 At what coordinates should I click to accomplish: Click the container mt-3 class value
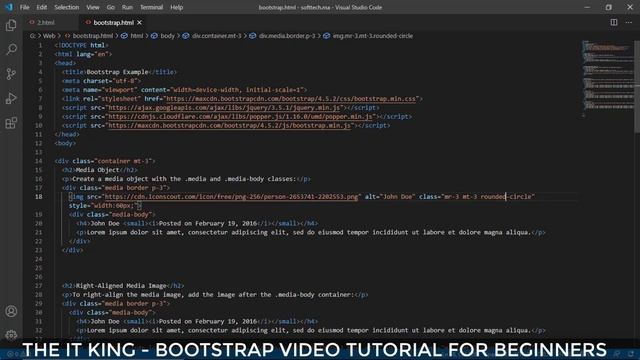point(123,161)
